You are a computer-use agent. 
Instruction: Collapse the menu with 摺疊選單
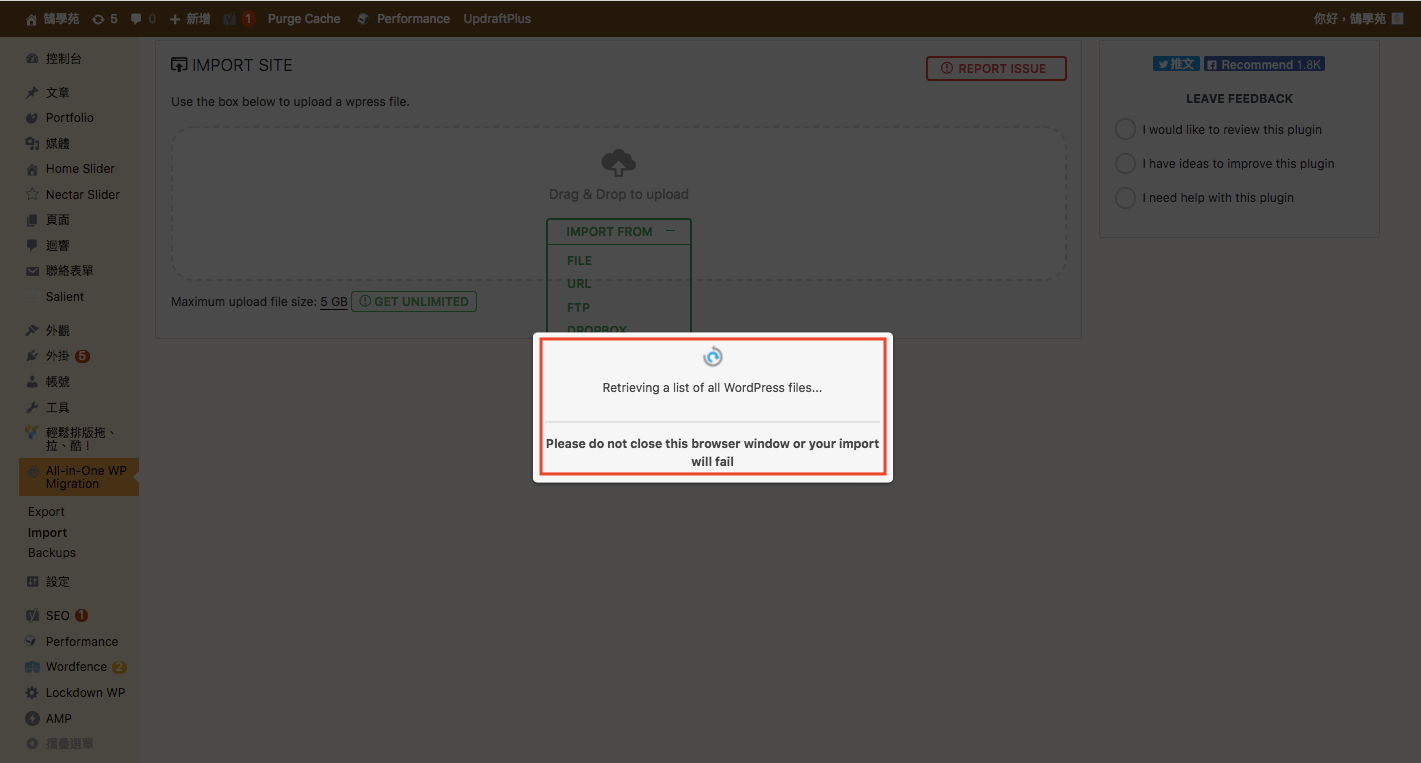(x=59, y=744)
